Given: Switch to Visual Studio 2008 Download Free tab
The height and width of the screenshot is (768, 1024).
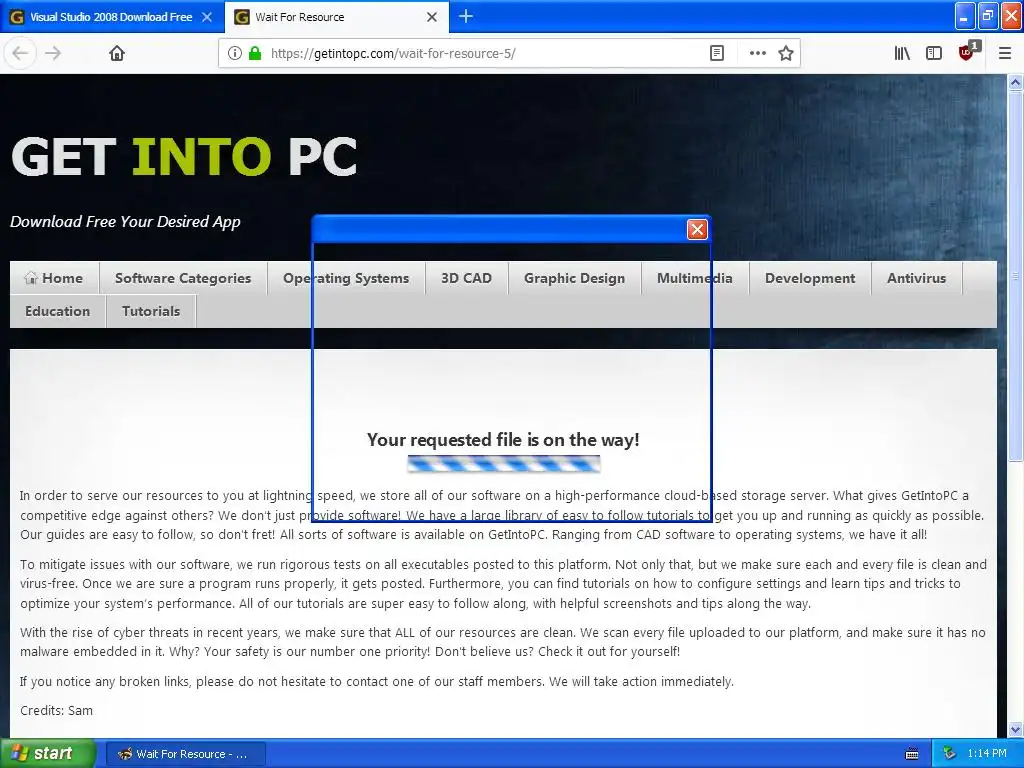Looking at the screenshot, I should pyautogui.click(x=111, y=17).
